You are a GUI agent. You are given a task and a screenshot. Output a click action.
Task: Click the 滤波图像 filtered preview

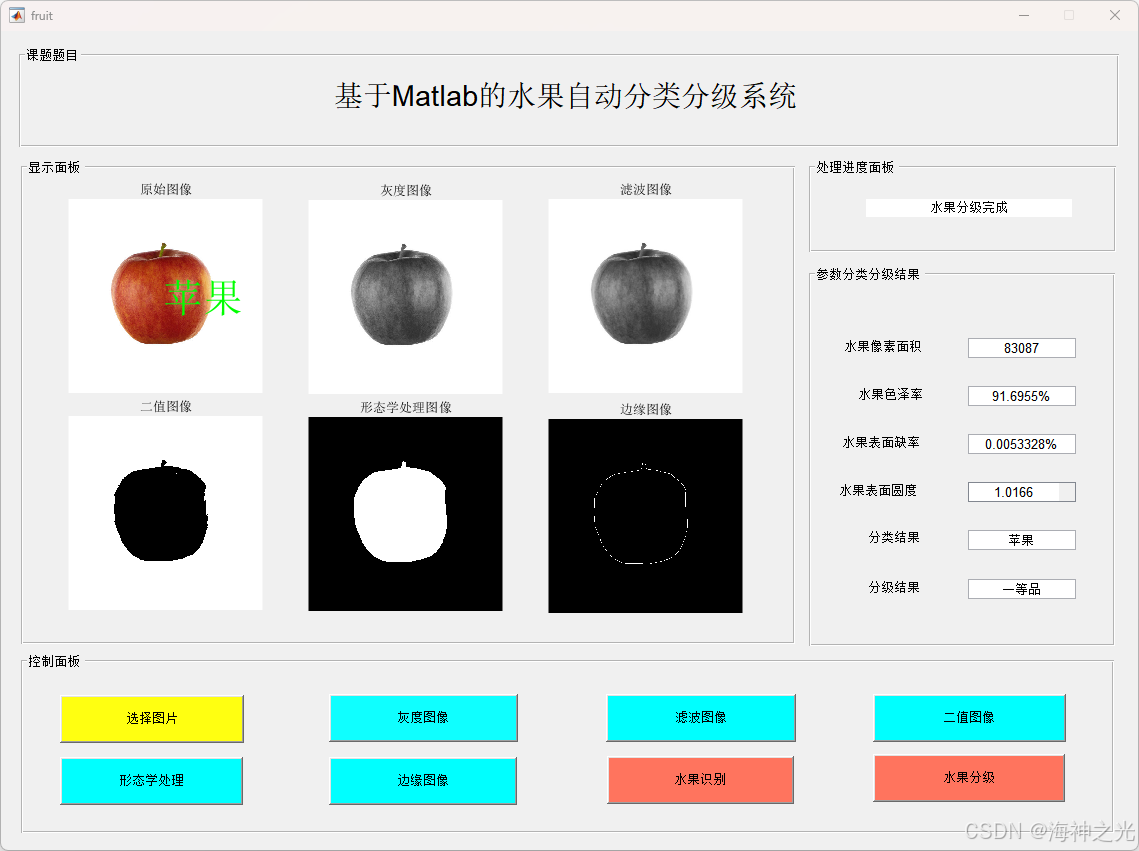tap(644, 295)
